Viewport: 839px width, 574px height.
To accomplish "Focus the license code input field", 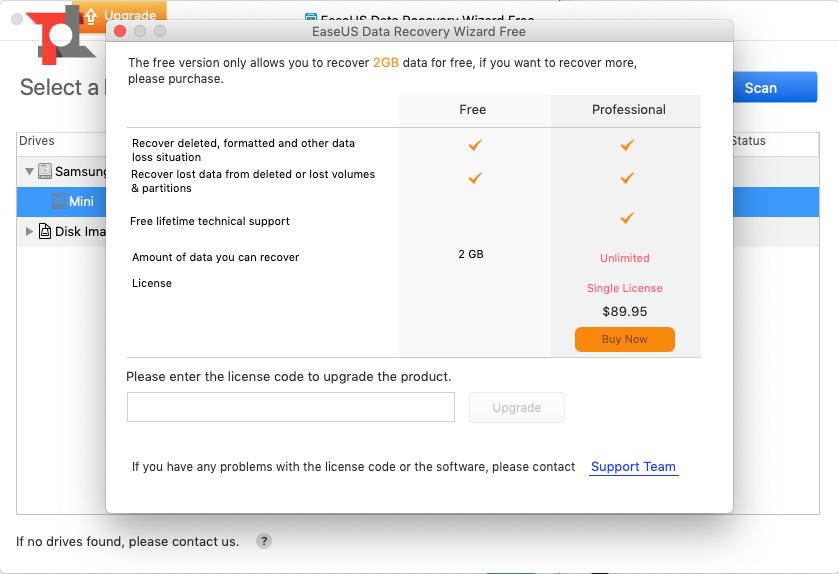I will [x=290, y=407].
